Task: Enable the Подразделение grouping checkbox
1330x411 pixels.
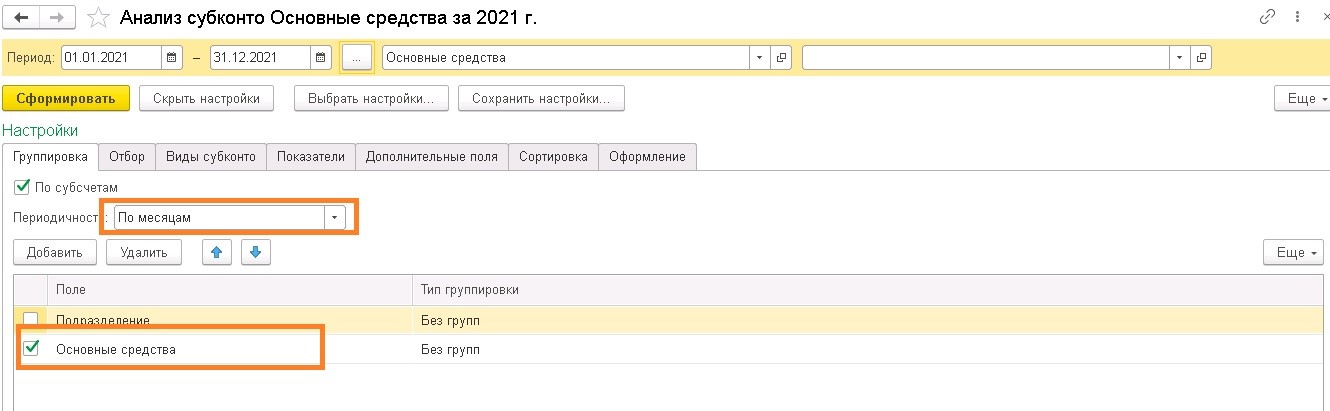Action: [31, 320]
